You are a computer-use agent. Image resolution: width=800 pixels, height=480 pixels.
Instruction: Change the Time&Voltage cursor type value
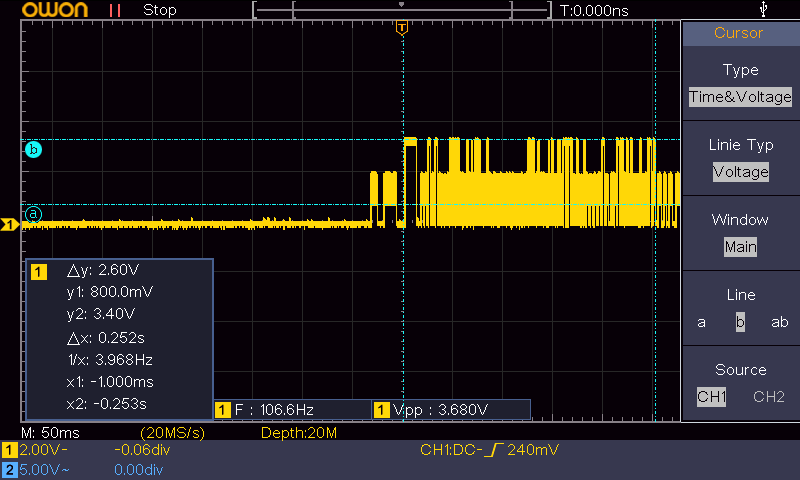click(740, 97)
